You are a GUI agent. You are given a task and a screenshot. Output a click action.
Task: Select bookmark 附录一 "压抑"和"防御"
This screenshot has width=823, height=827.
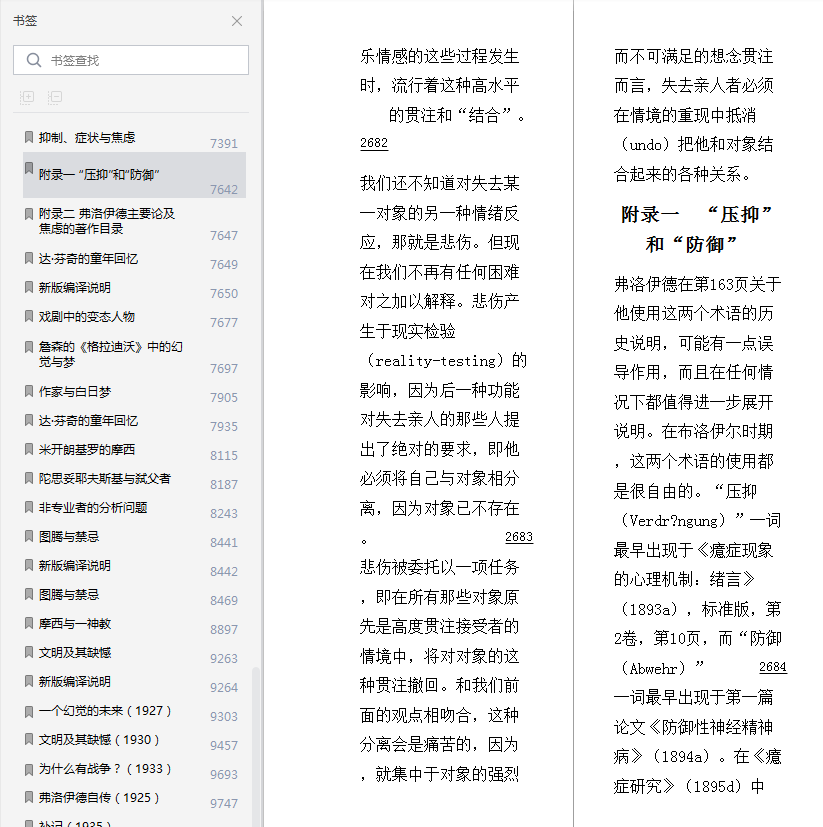pyautogui.click(x=134, y=175)
